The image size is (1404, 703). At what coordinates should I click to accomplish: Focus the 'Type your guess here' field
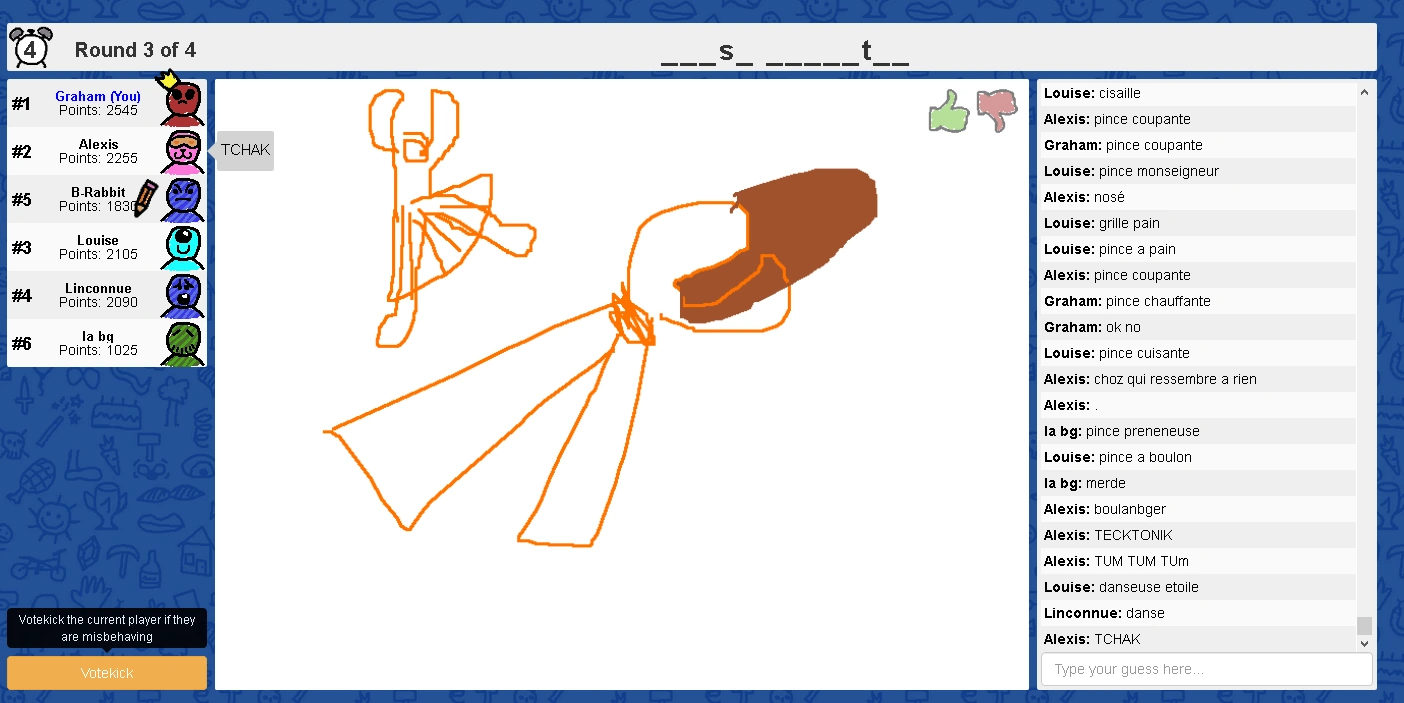pos(1206,669)
